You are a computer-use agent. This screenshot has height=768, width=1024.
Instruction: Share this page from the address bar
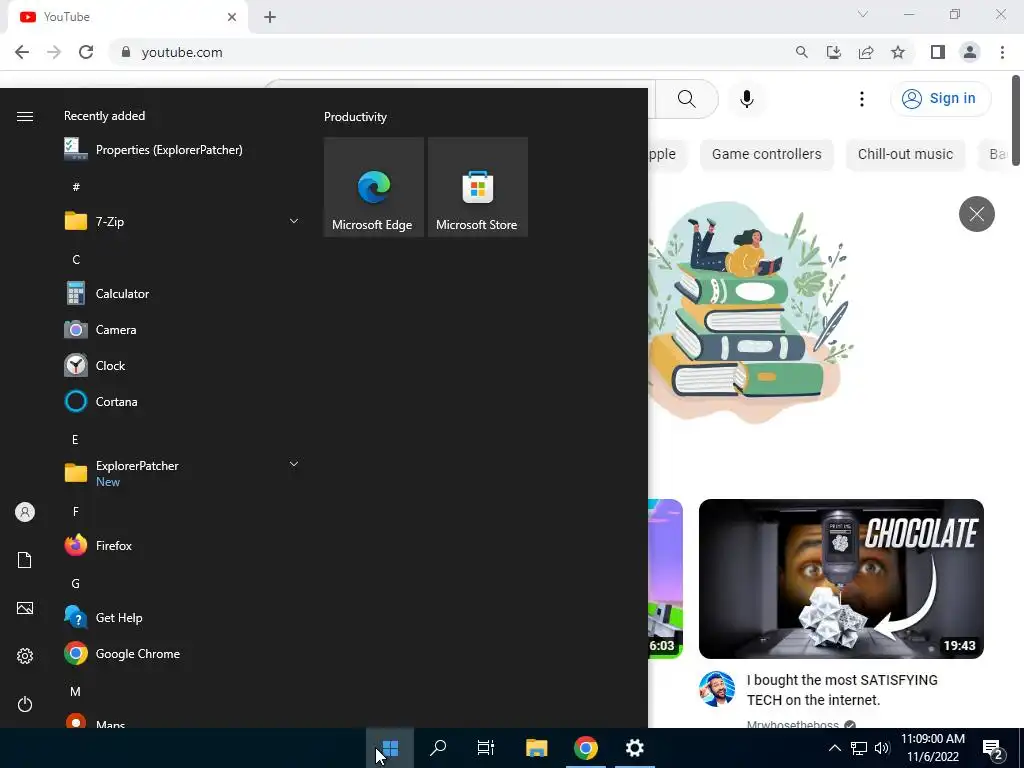(866, 52)
